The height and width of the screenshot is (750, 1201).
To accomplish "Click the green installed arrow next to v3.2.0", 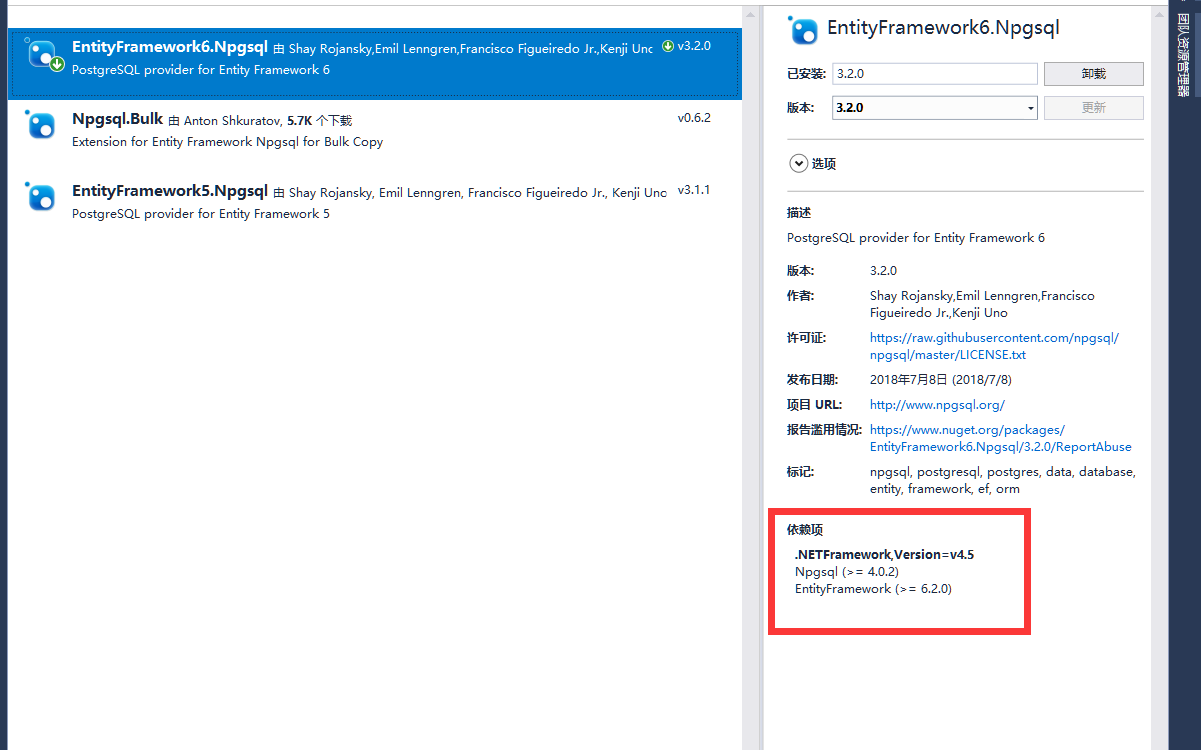I will pyautogui.click(x=667, y=46).
